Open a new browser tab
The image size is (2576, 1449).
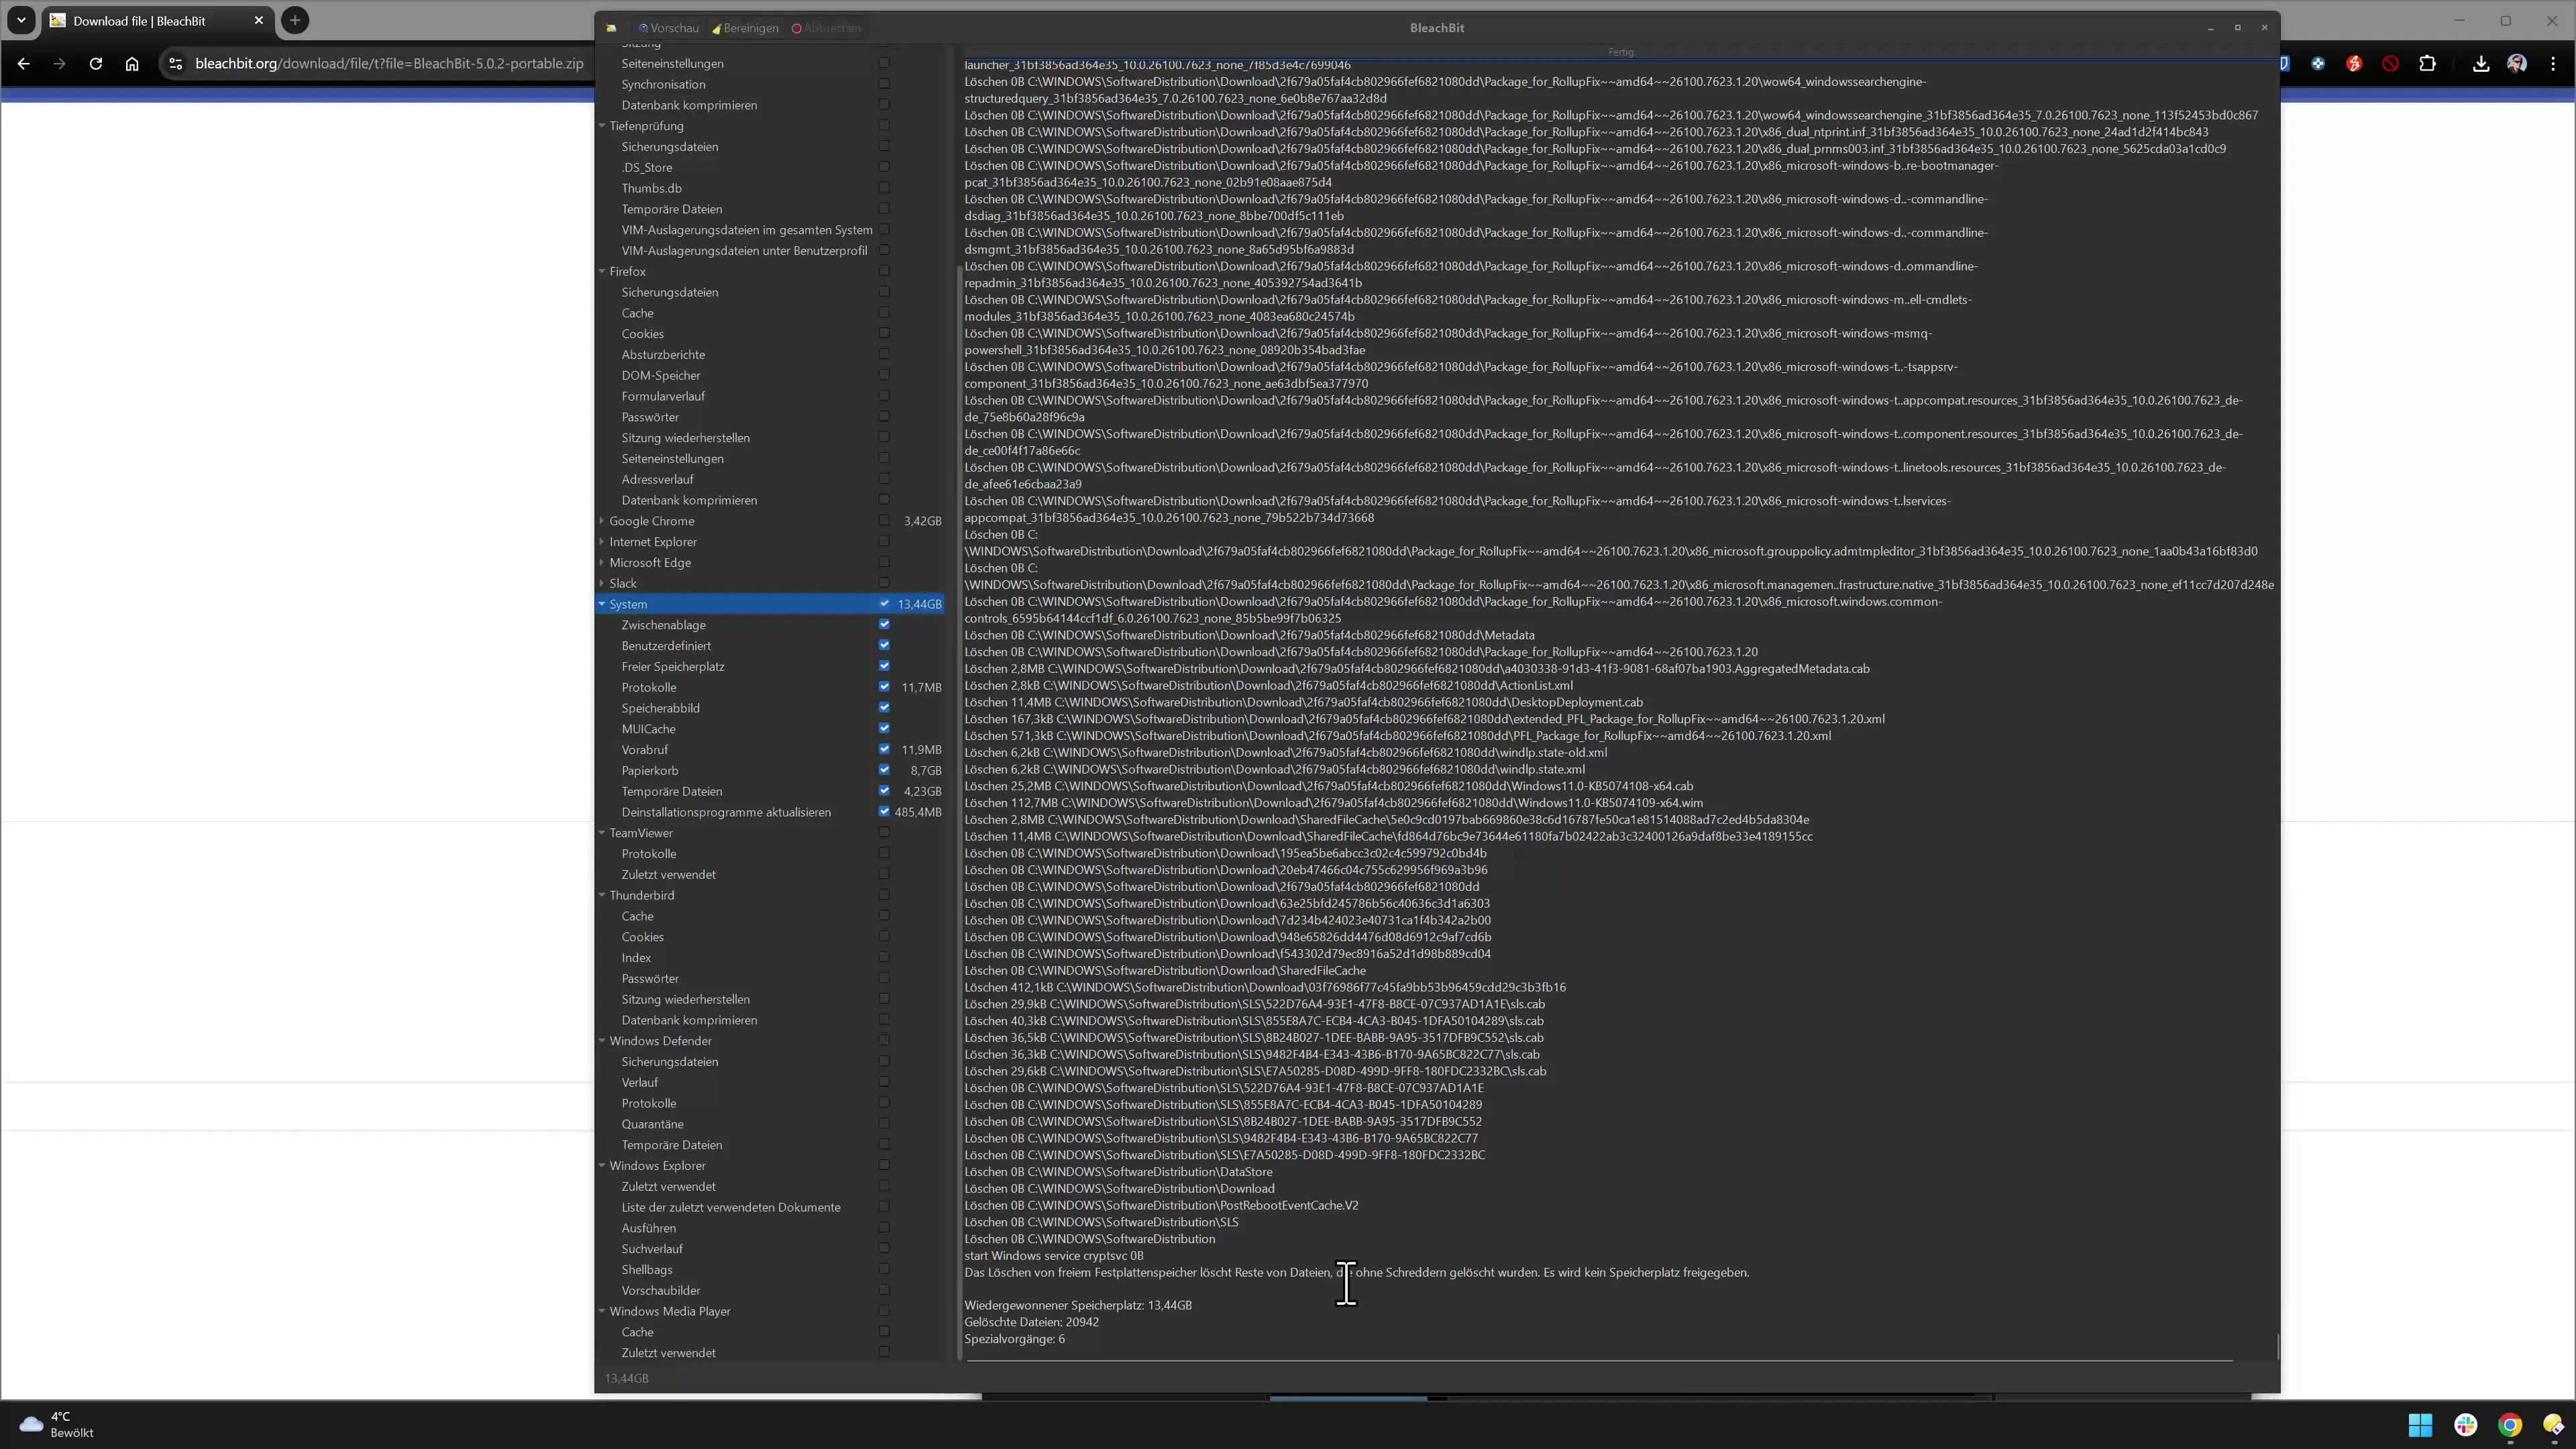click(295, 21)
